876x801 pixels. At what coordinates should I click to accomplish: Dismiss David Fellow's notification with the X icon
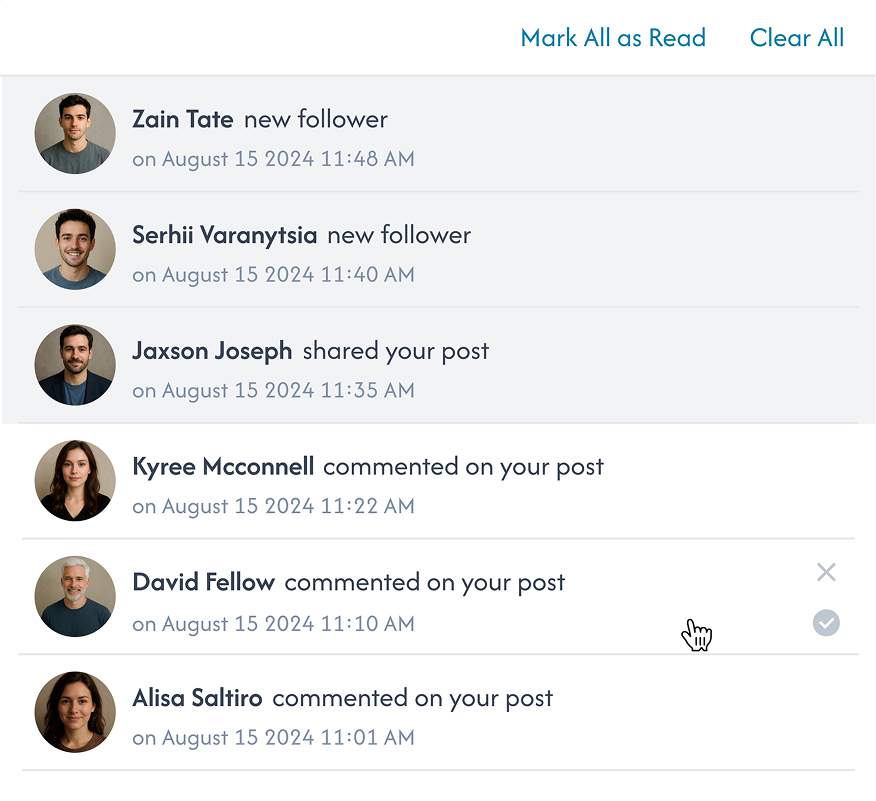[x=826, y=572]
